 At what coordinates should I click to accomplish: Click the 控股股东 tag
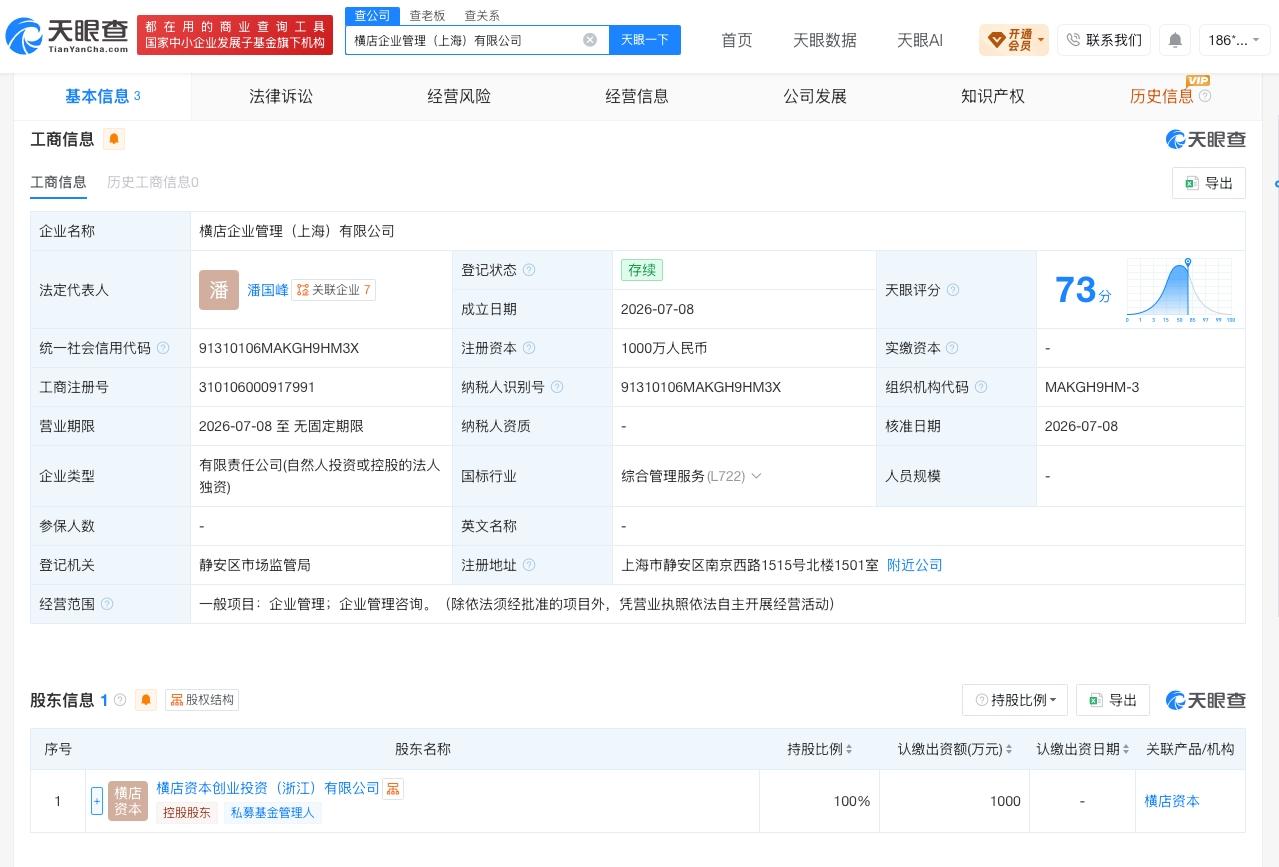187,813
